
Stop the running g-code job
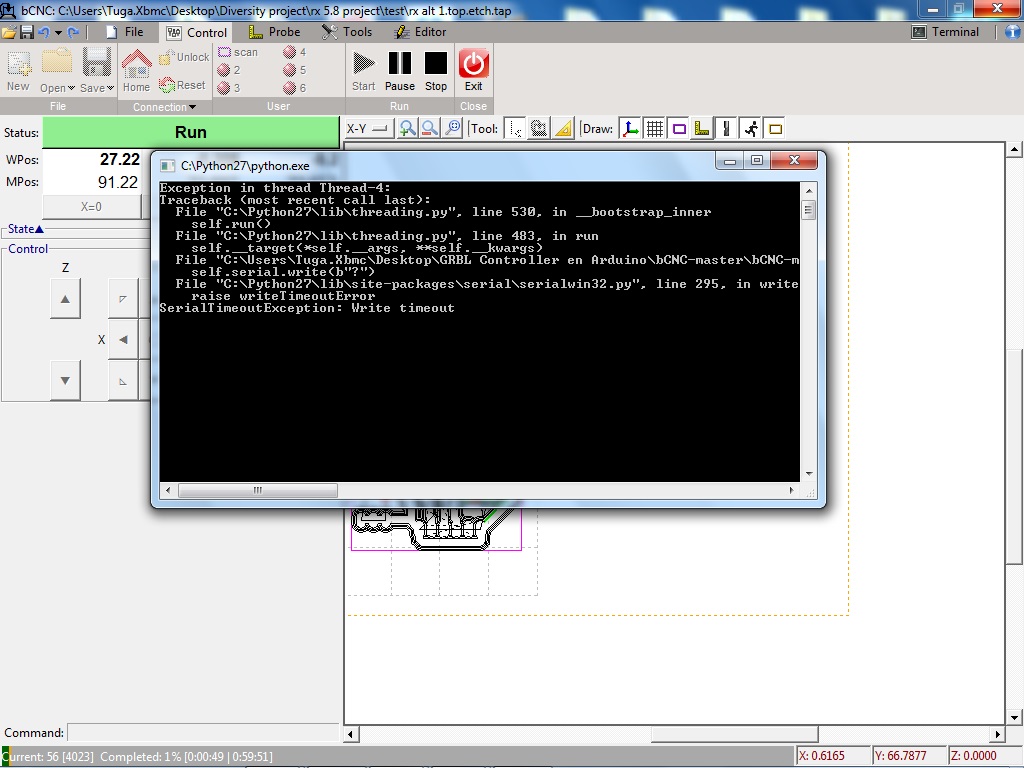436,71
